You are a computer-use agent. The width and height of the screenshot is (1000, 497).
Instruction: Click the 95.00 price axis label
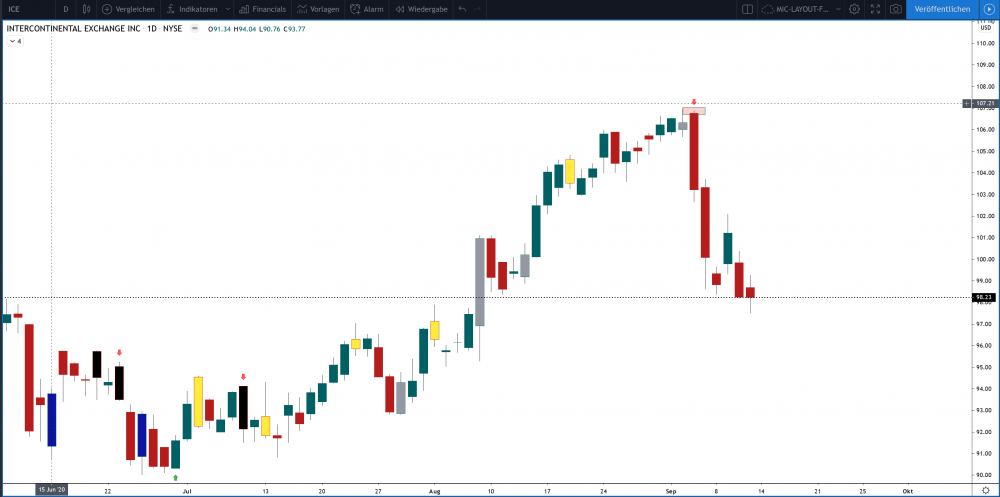pyautogui.click(x=985, y=367)
